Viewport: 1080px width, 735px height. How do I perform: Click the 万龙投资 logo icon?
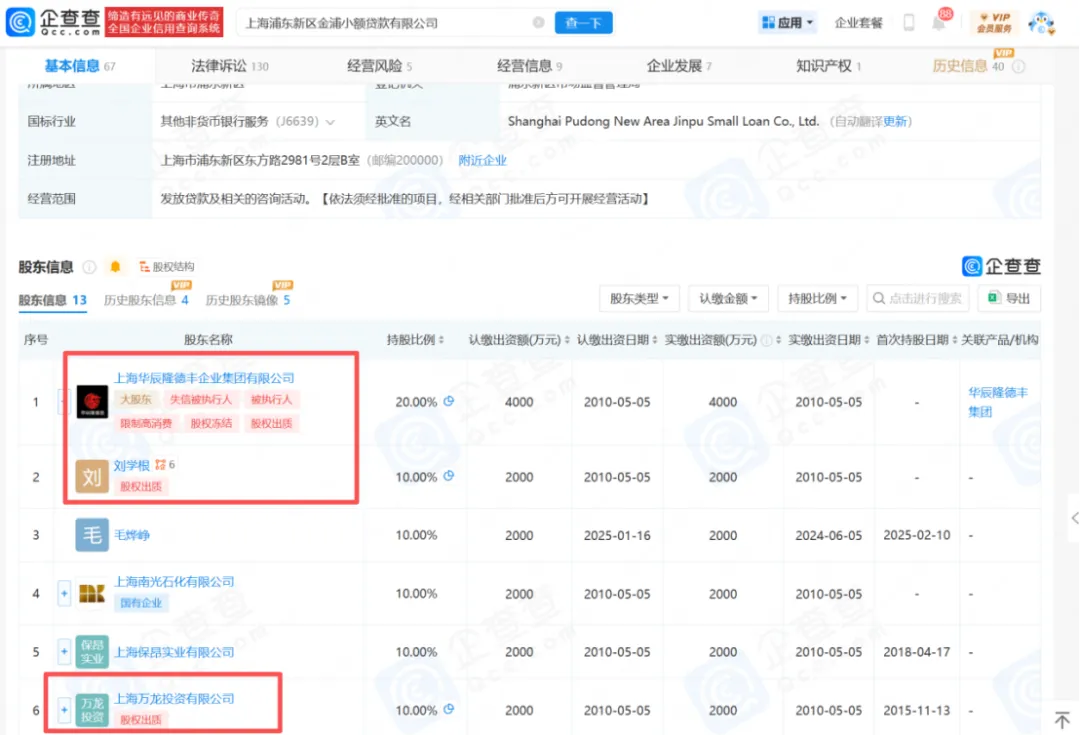(x=92, y=710)
